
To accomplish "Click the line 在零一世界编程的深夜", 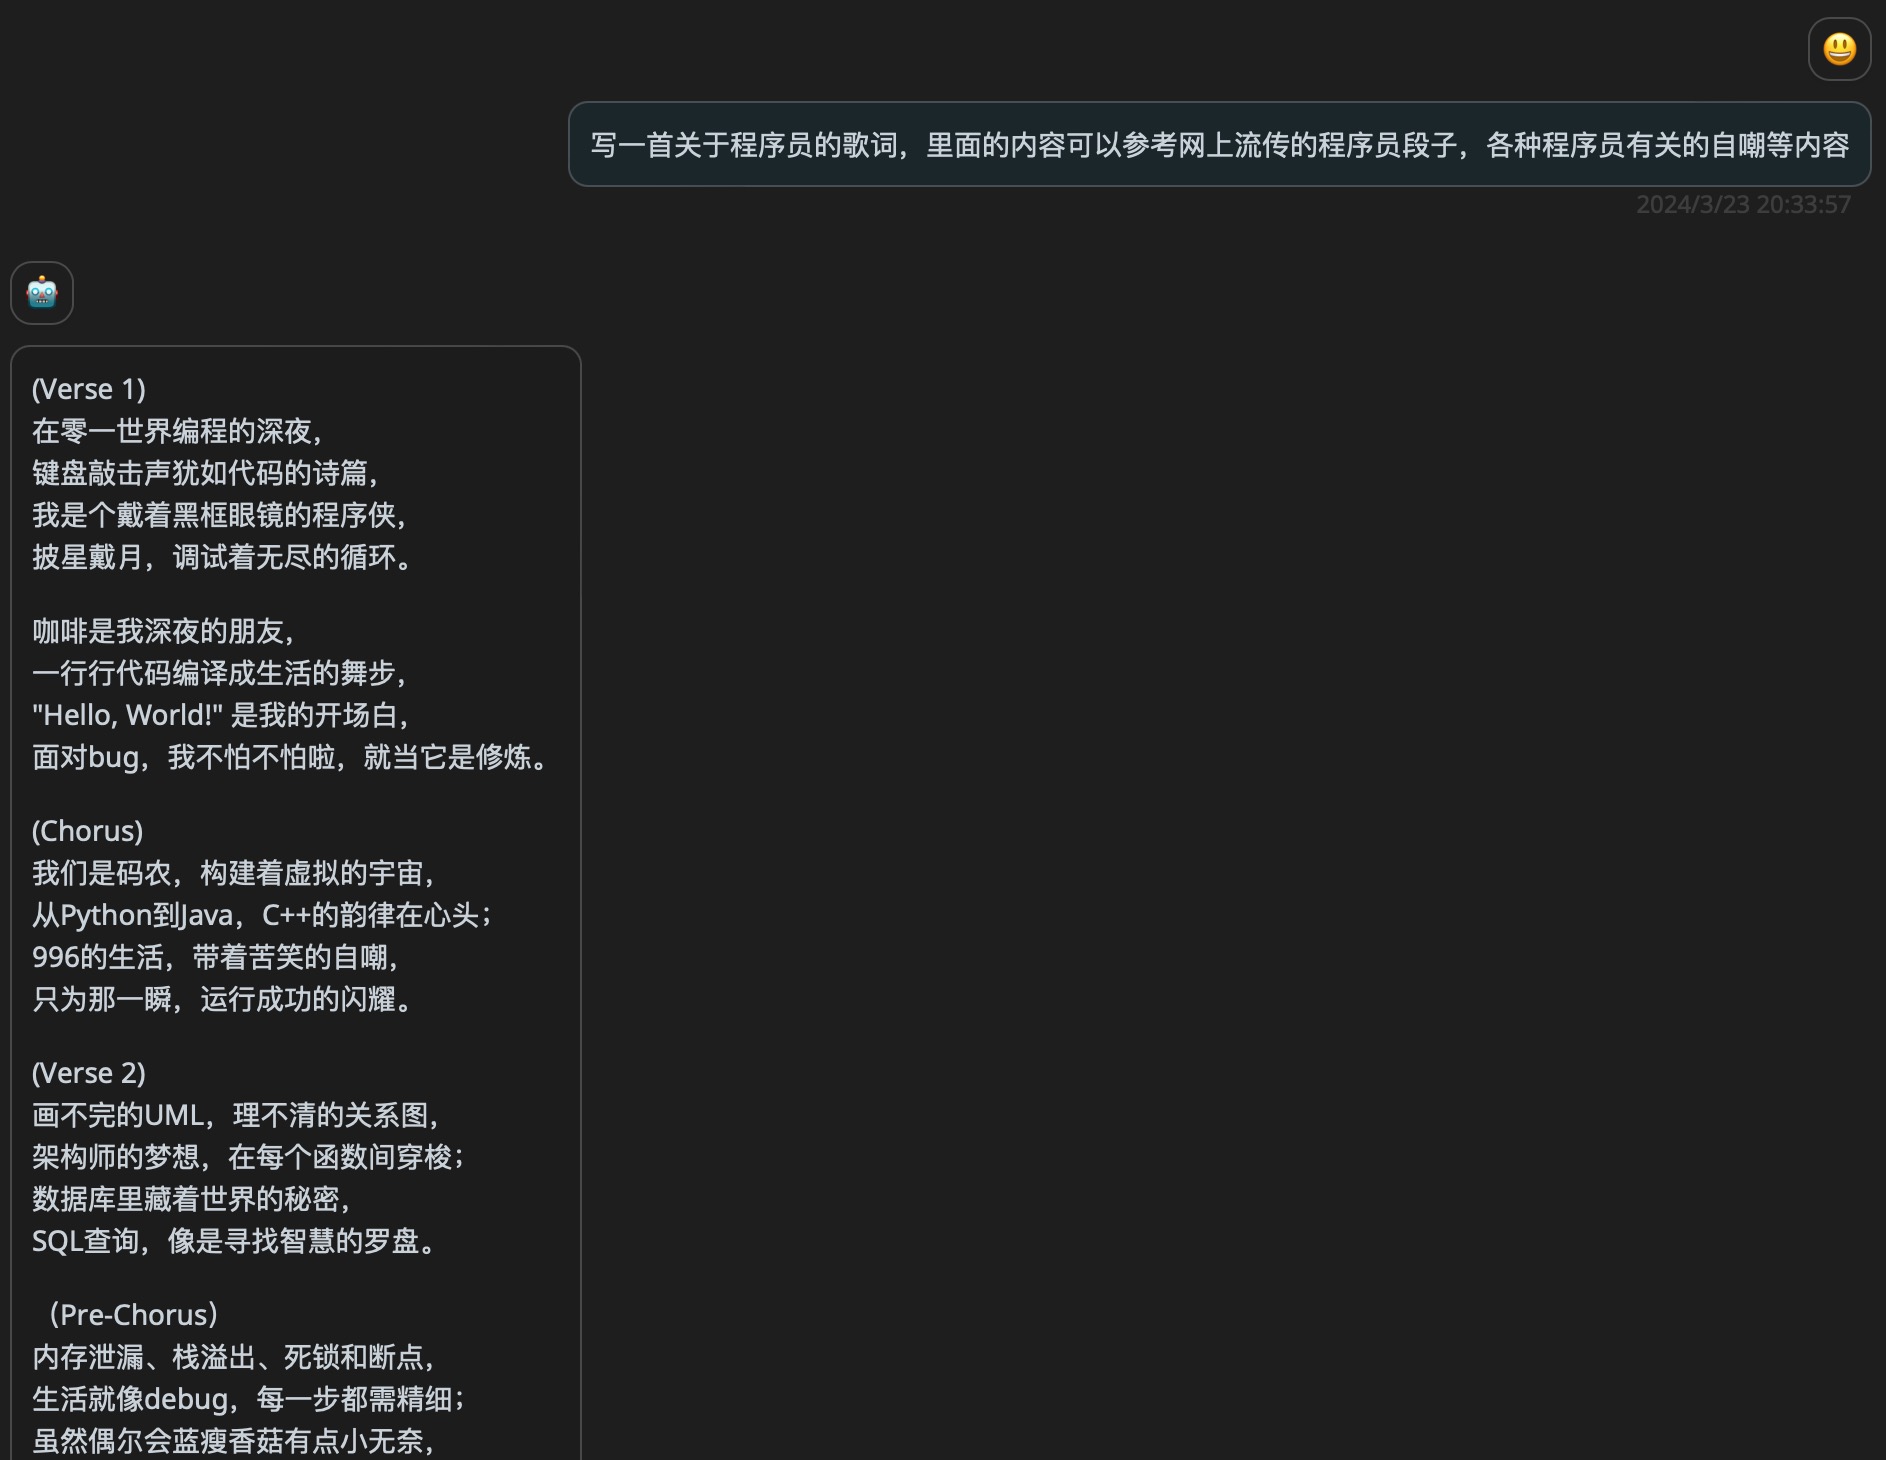I will [179, 431].
